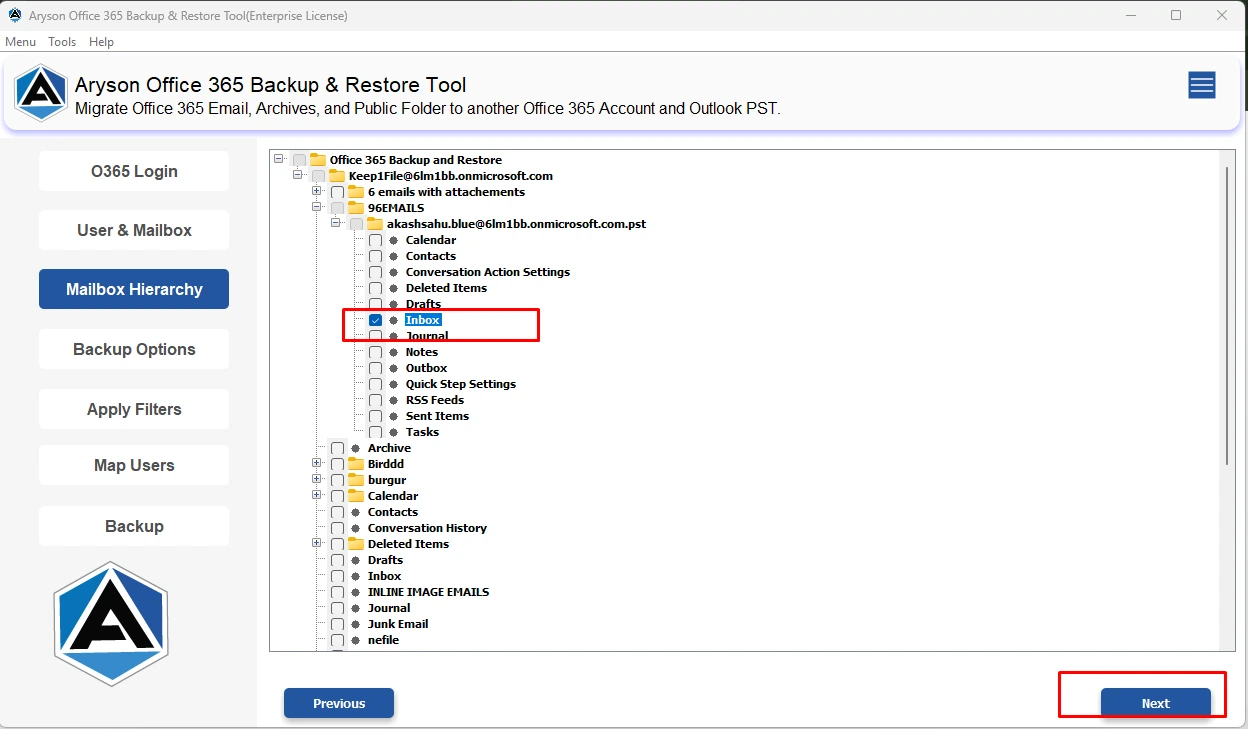Switch to the Backup Options step
This screenshot has height=729, width=1248.
[x=134, y=349]
